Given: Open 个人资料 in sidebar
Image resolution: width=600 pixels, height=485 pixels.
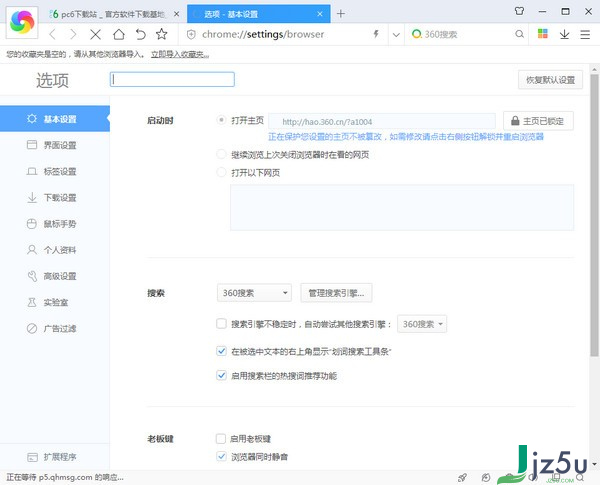Looking at the screenshot, I should 55,250.
